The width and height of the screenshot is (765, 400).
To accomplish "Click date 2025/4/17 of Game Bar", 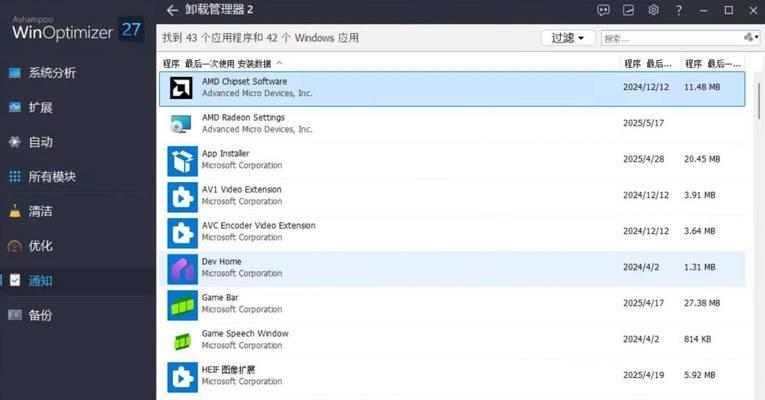I will tap(643, 303).
